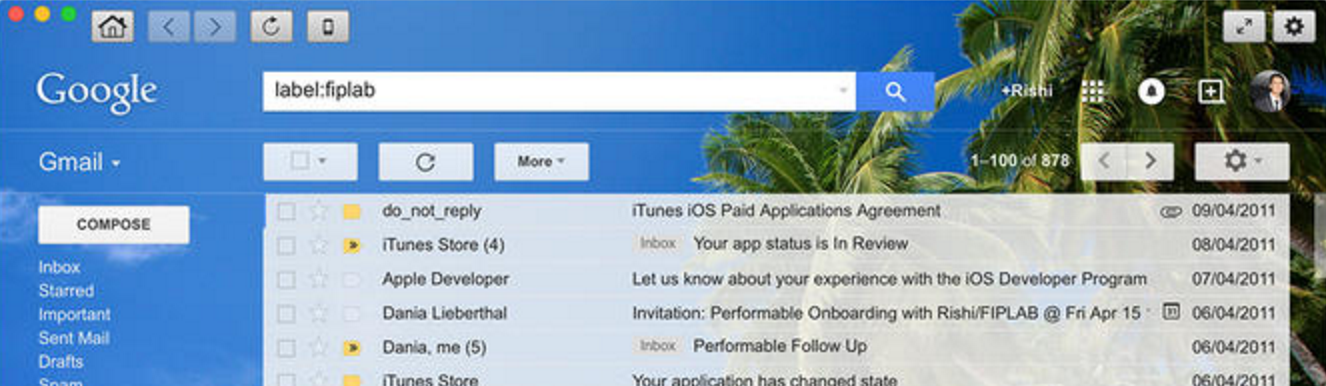Viewport: 1326px width, 386px height.
Task: Select the do_not_reply email checkbox
Action: 287,211
